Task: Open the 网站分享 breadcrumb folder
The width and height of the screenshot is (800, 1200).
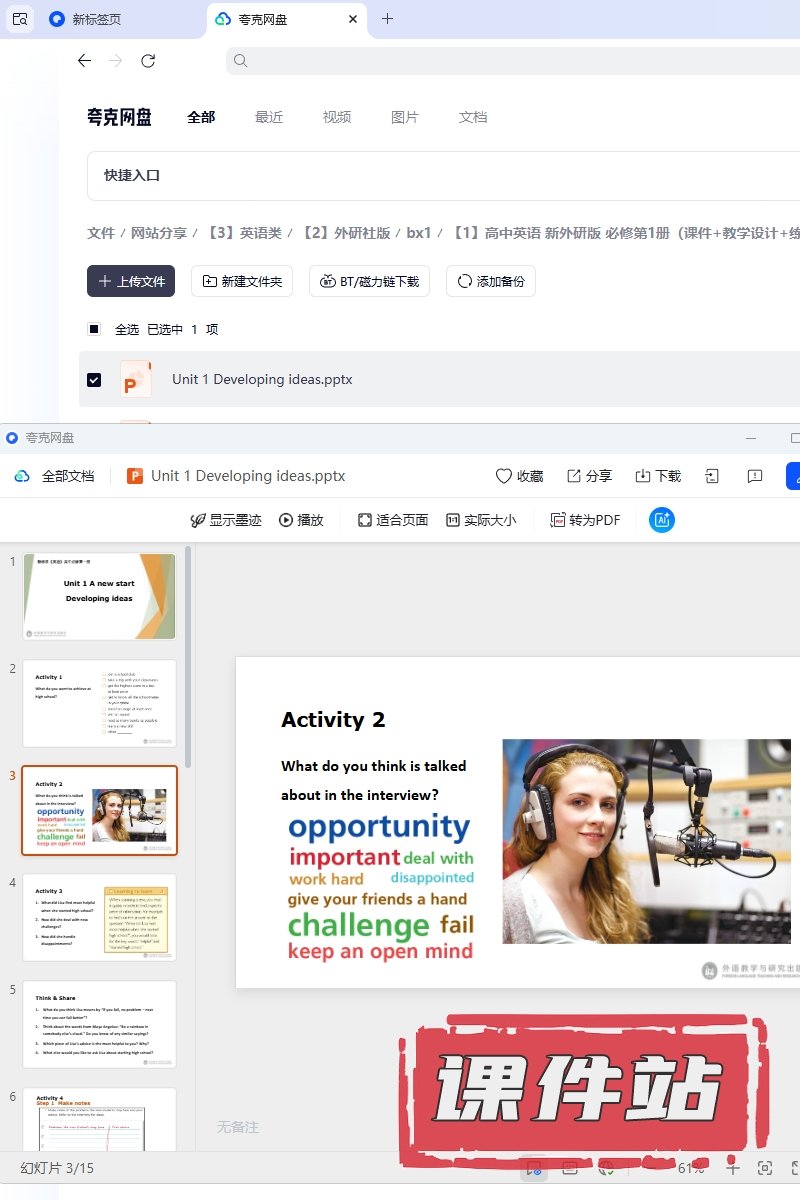Action: tap(159, 233)
